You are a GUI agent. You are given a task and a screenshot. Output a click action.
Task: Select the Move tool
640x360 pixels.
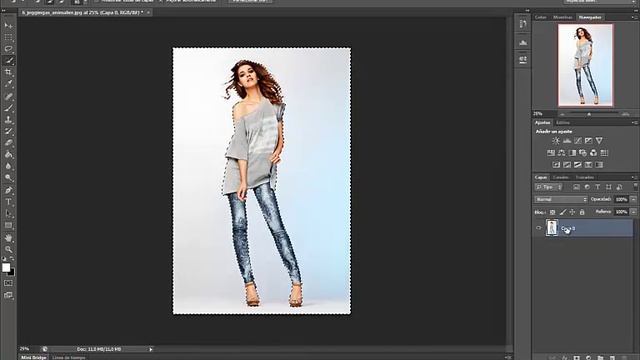tap(8, 25)
